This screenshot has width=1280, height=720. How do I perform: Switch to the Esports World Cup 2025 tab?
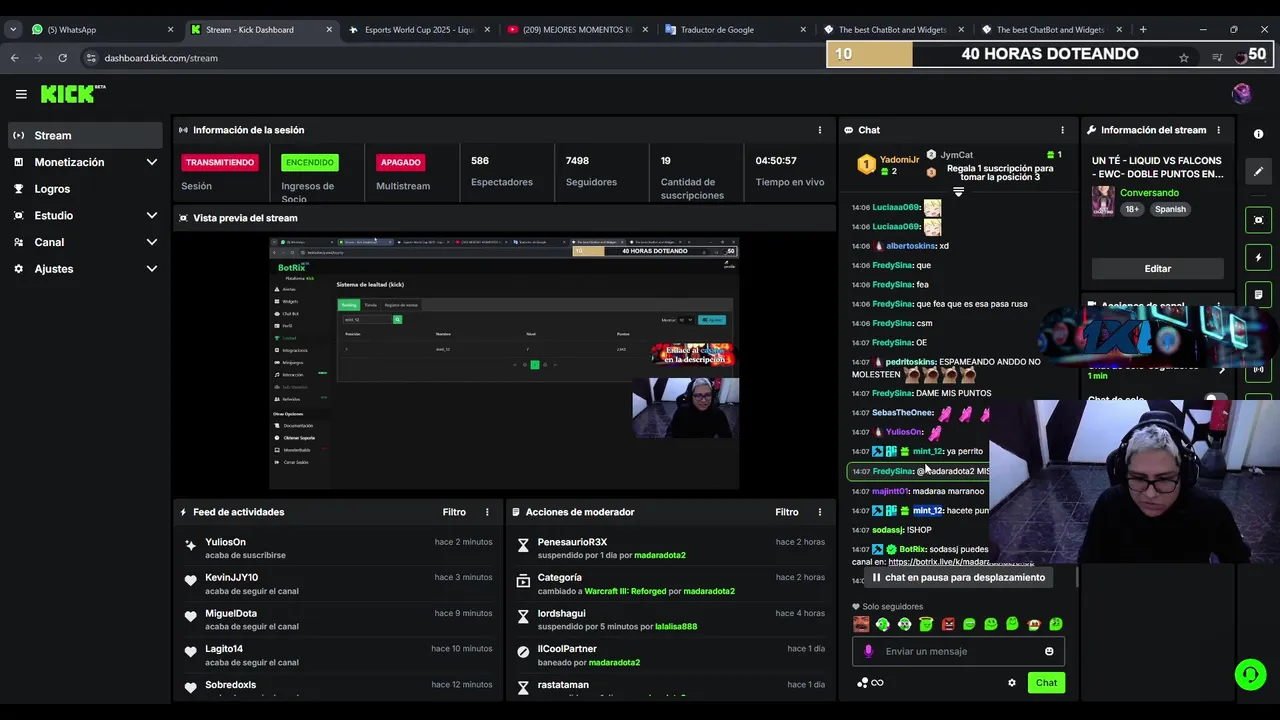[418, 30]
